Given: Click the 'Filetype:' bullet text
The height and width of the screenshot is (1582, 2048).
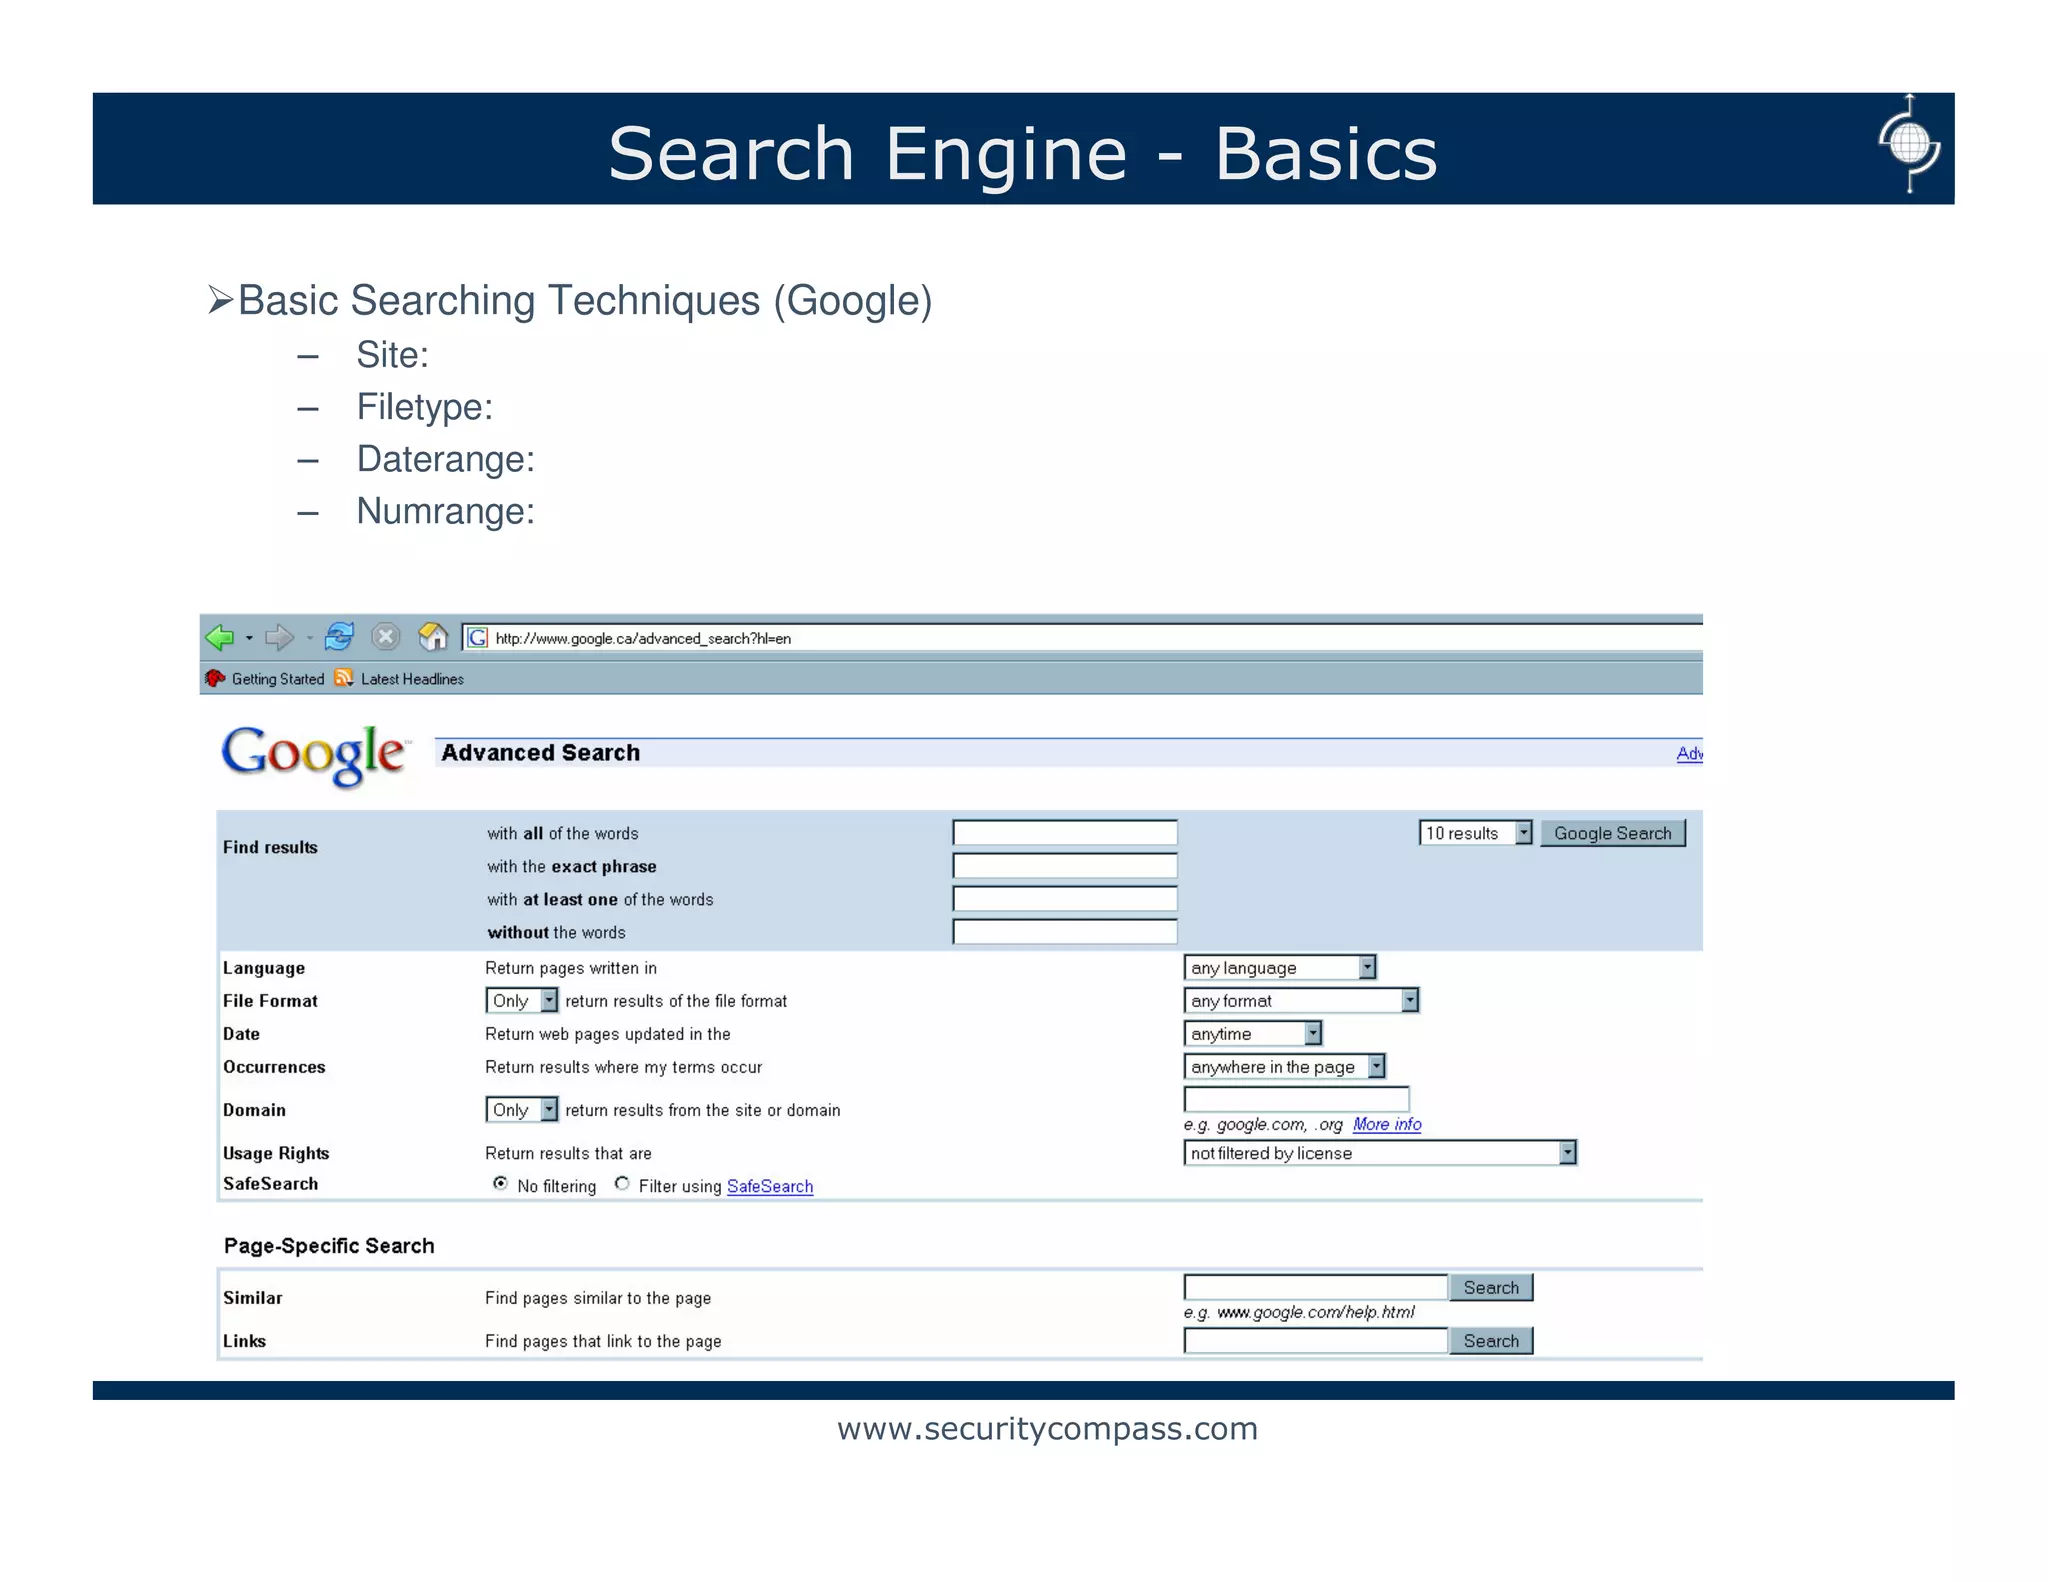Looking at the screenshot, I should (425, 408).
